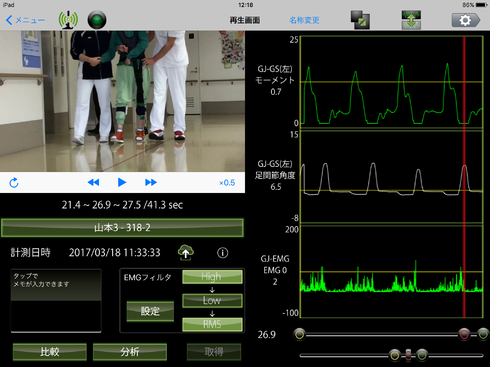Tap the 26.9 time value beside the slider
The width and height of the screenshot is (490, 367).
click(x=267, y=334)
